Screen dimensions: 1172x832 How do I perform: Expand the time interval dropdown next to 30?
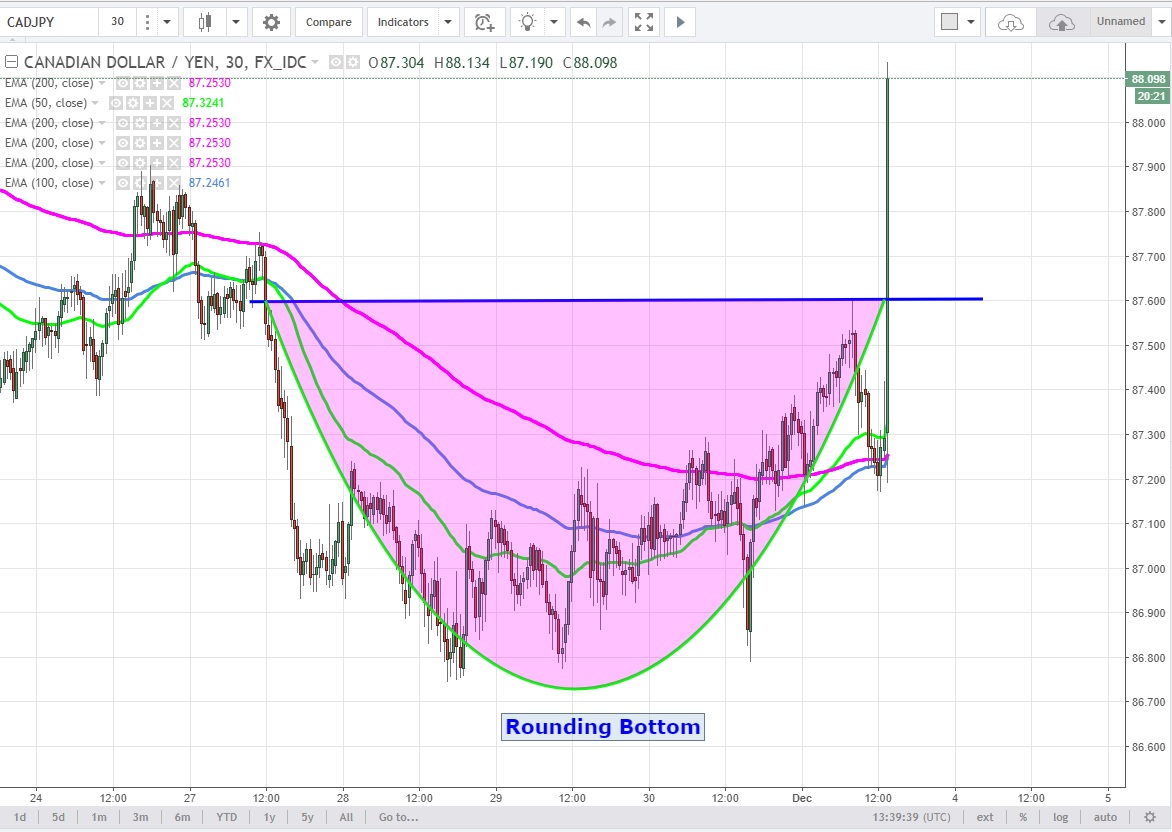tap(167, 22)
